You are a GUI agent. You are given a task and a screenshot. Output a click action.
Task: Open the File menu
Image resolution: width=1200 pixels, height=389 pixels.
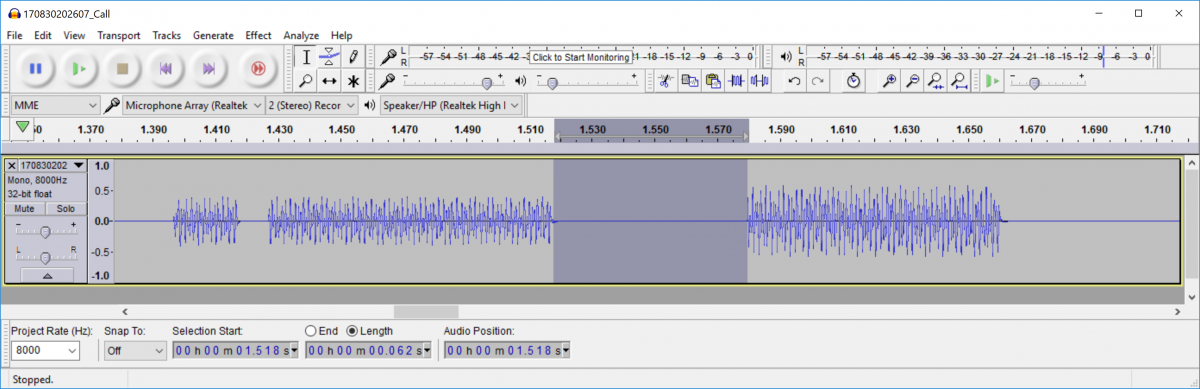[14, 35]
